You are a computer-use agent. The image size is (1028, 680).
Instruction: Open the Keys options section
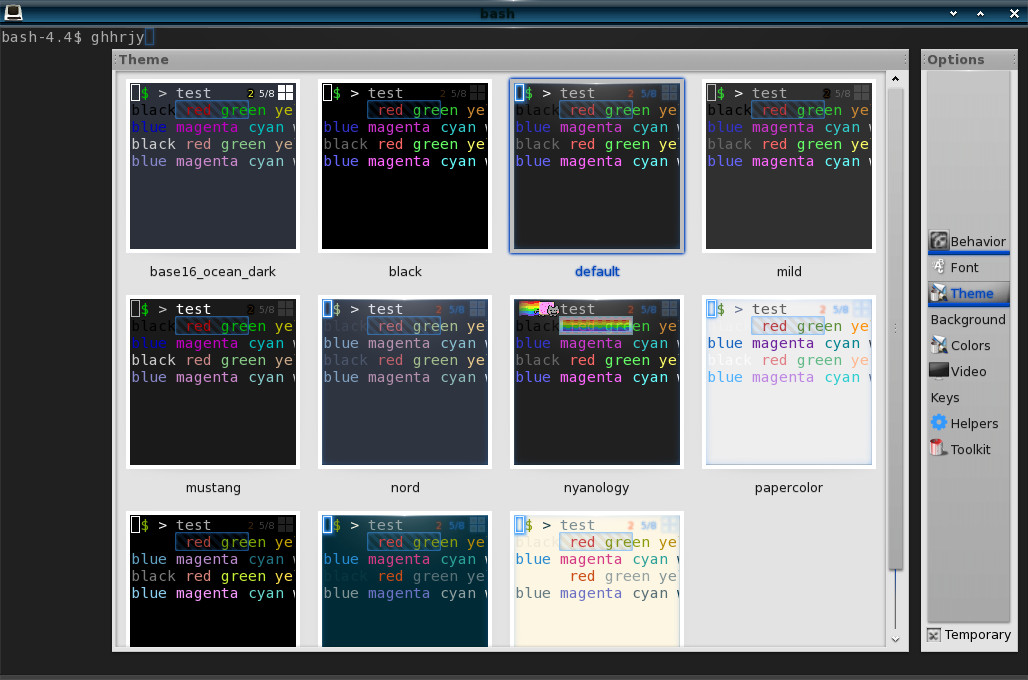[x=968, y=397]
